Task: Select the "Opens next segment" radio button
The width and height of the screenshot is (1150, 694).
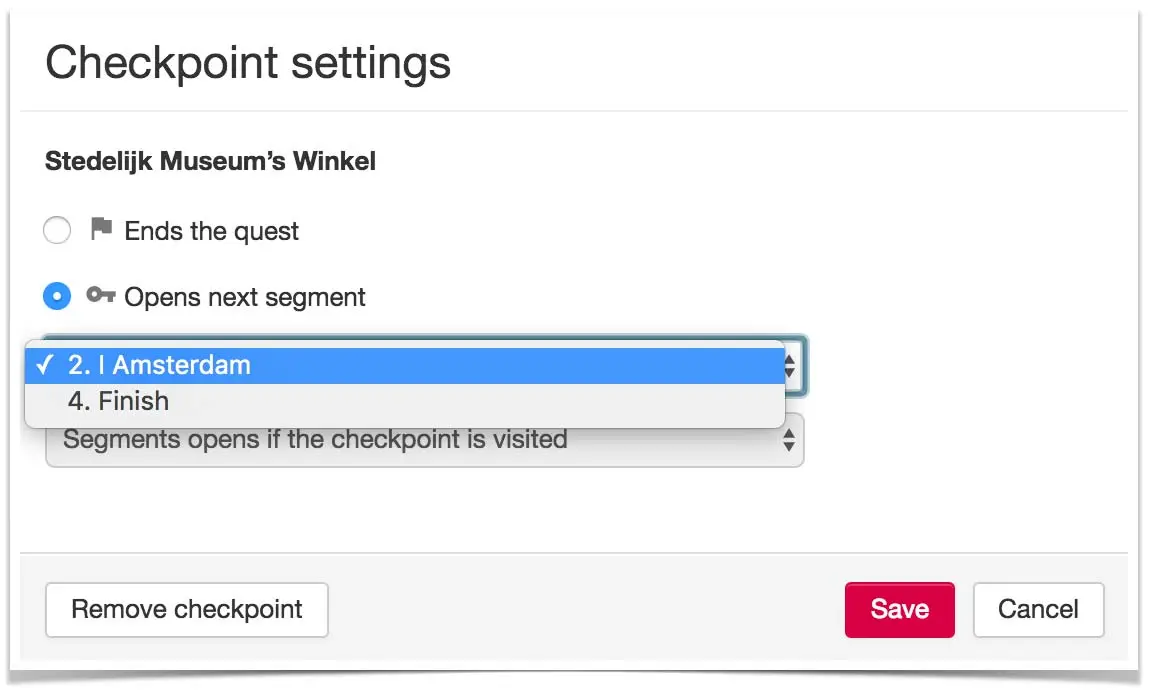Action: 57,296
